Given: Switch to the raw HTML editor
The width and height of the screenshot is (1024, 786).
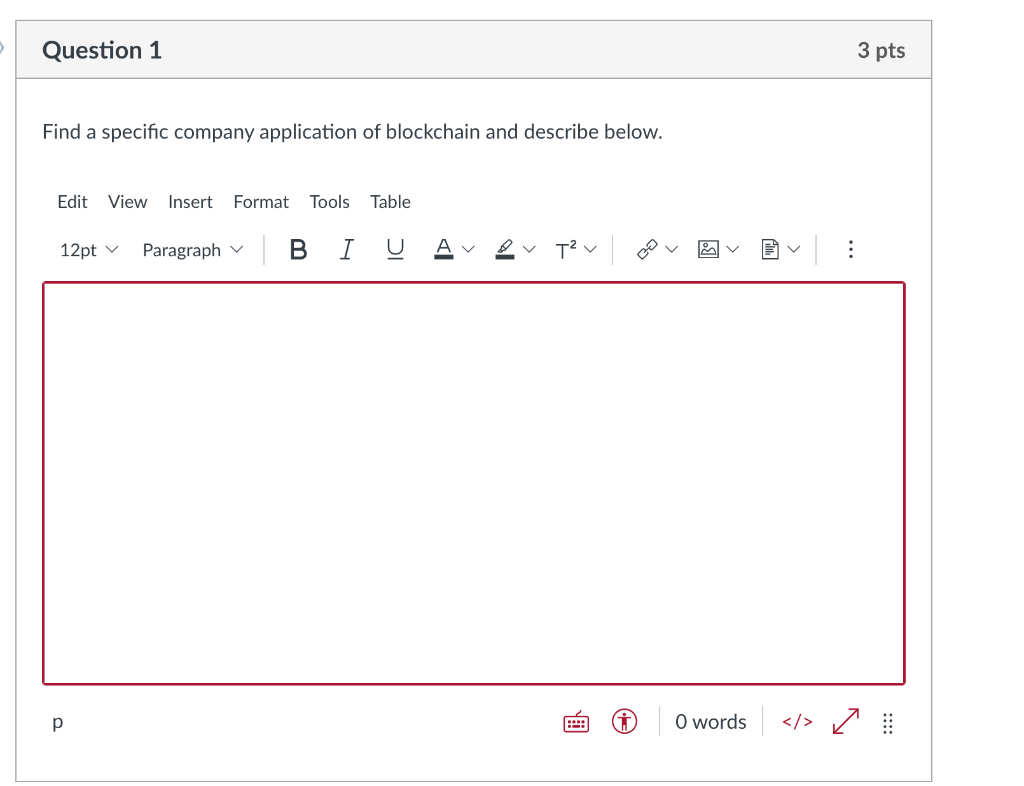Looking at the screenshot, I should point(796,721).
